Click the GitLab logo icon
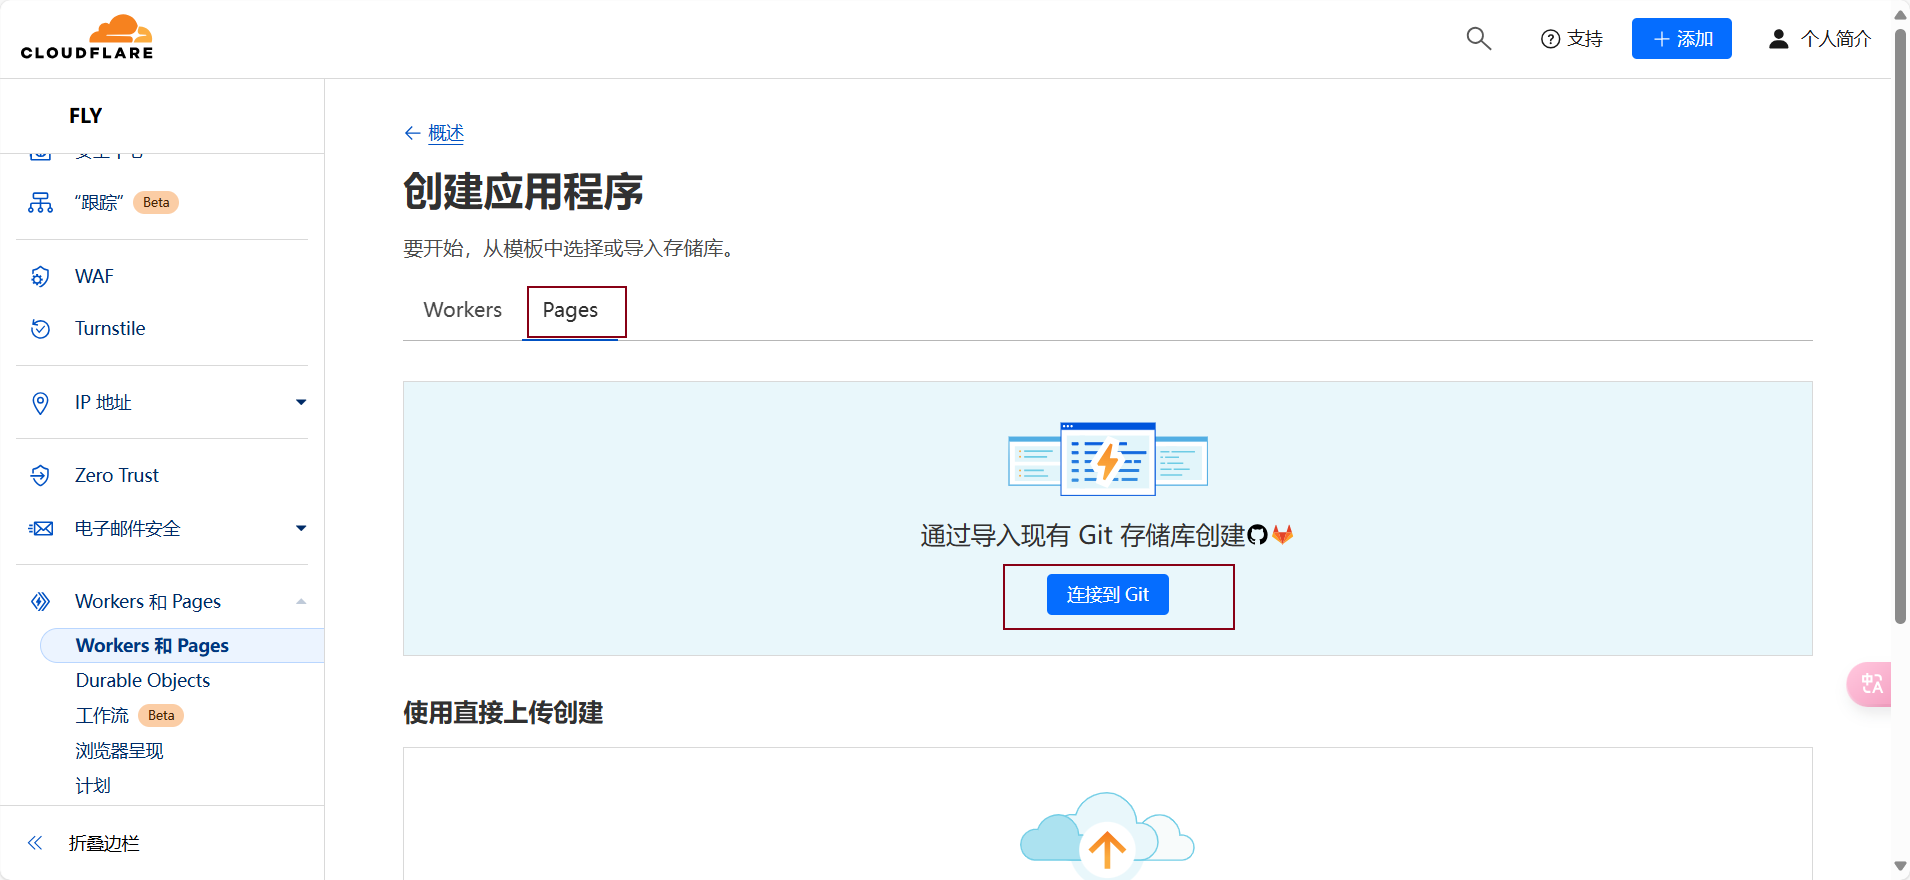 coord(1282,535)
